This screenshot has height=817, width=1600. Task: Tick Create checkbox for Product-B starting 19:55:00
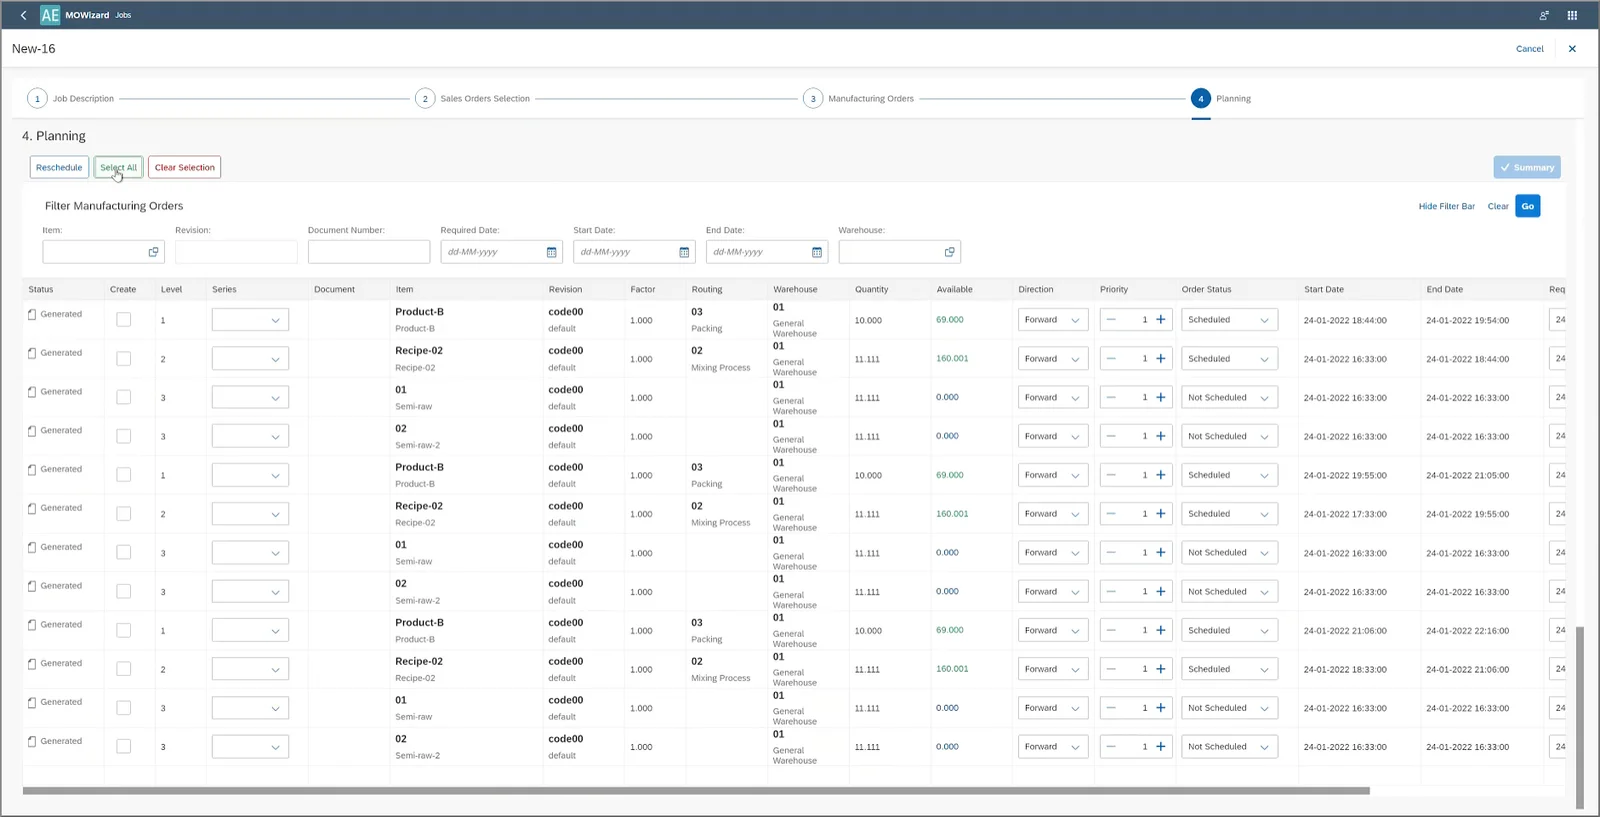[x=124, y=475]
